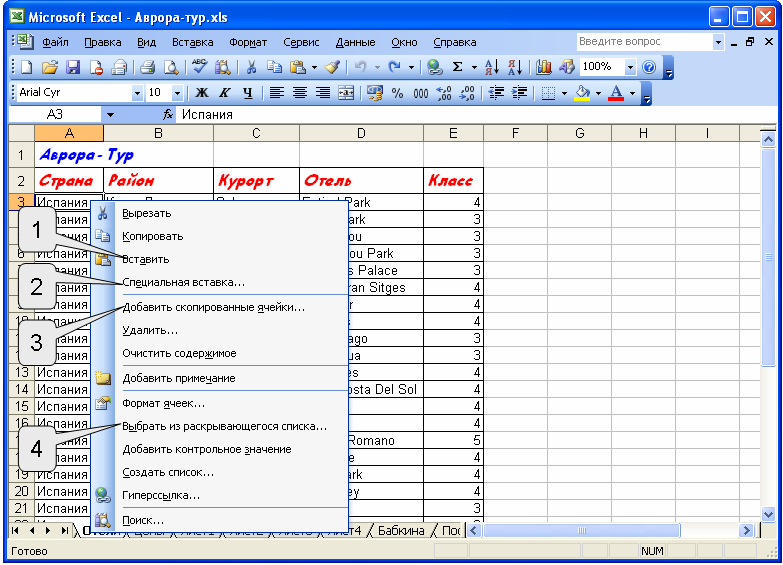This screenshot has width=783, height=565.
Task: Click the insert function fx button
Action: [168, 115]
